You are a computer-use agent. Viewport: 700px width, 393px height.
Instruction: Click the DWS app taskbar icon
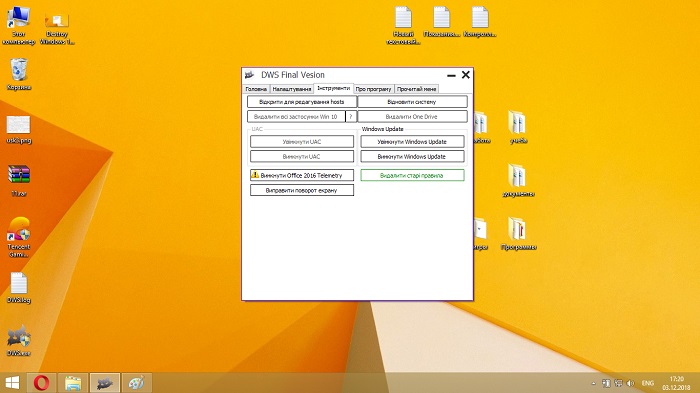click(105, 383)
